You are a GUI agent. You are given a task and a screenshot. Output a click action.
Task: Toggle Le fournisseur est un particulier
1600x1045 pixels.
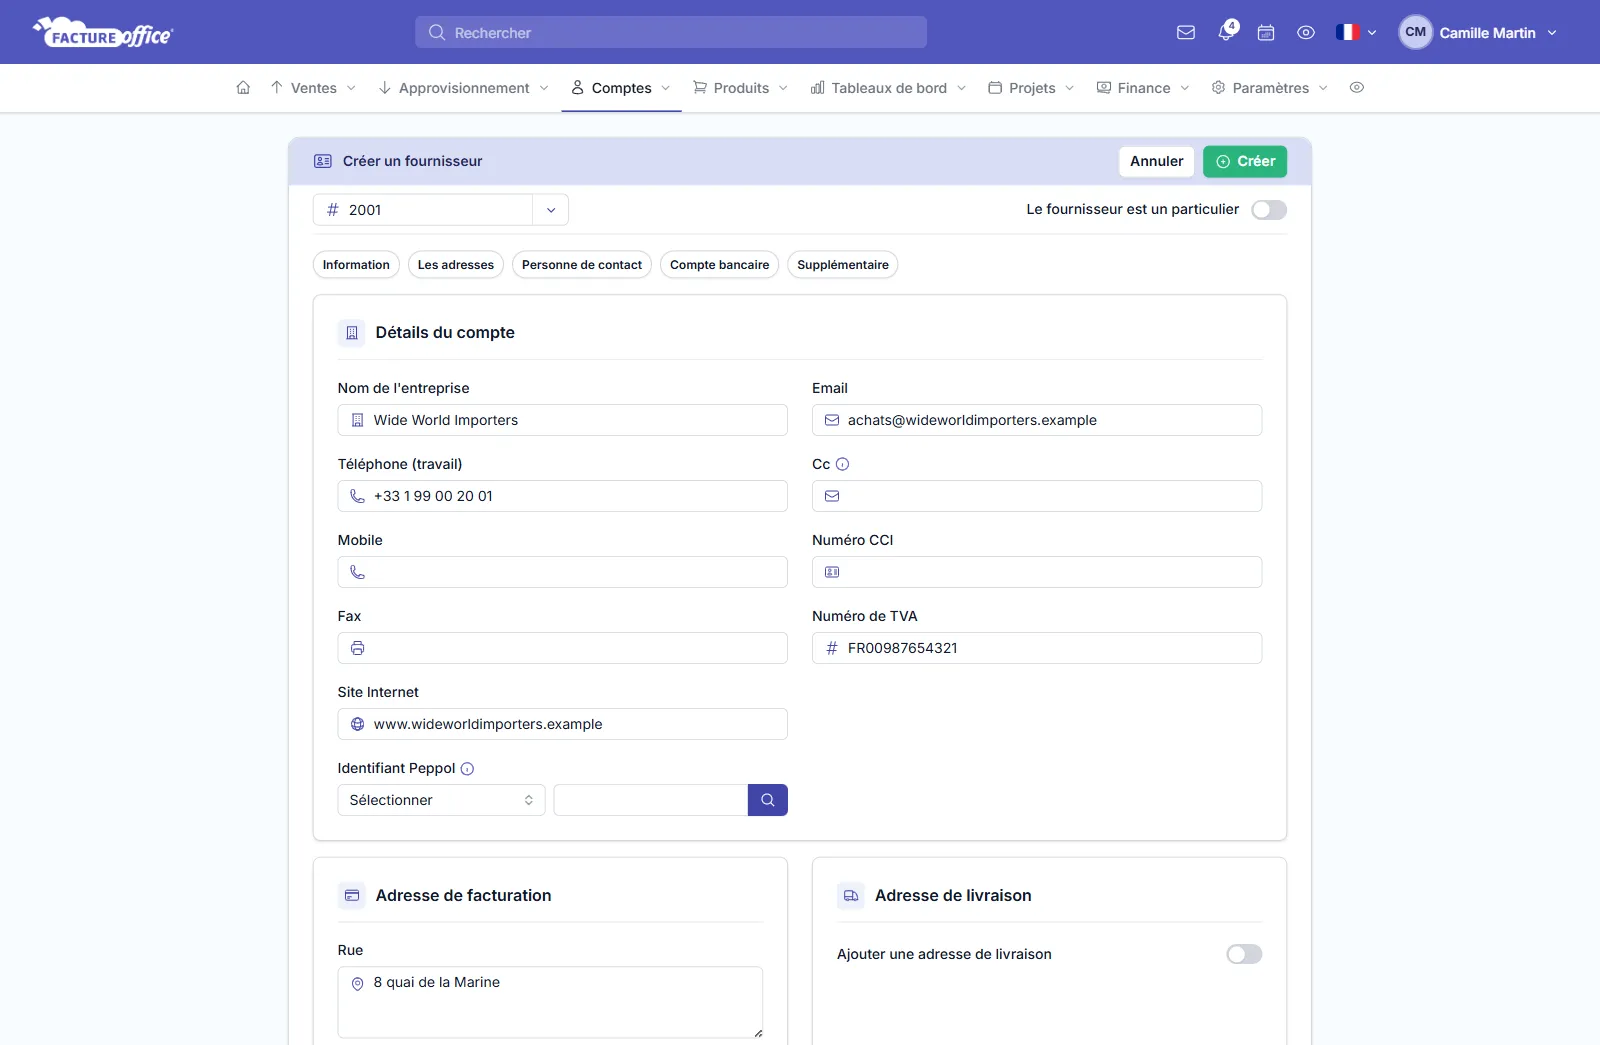tap(1269, 210)
